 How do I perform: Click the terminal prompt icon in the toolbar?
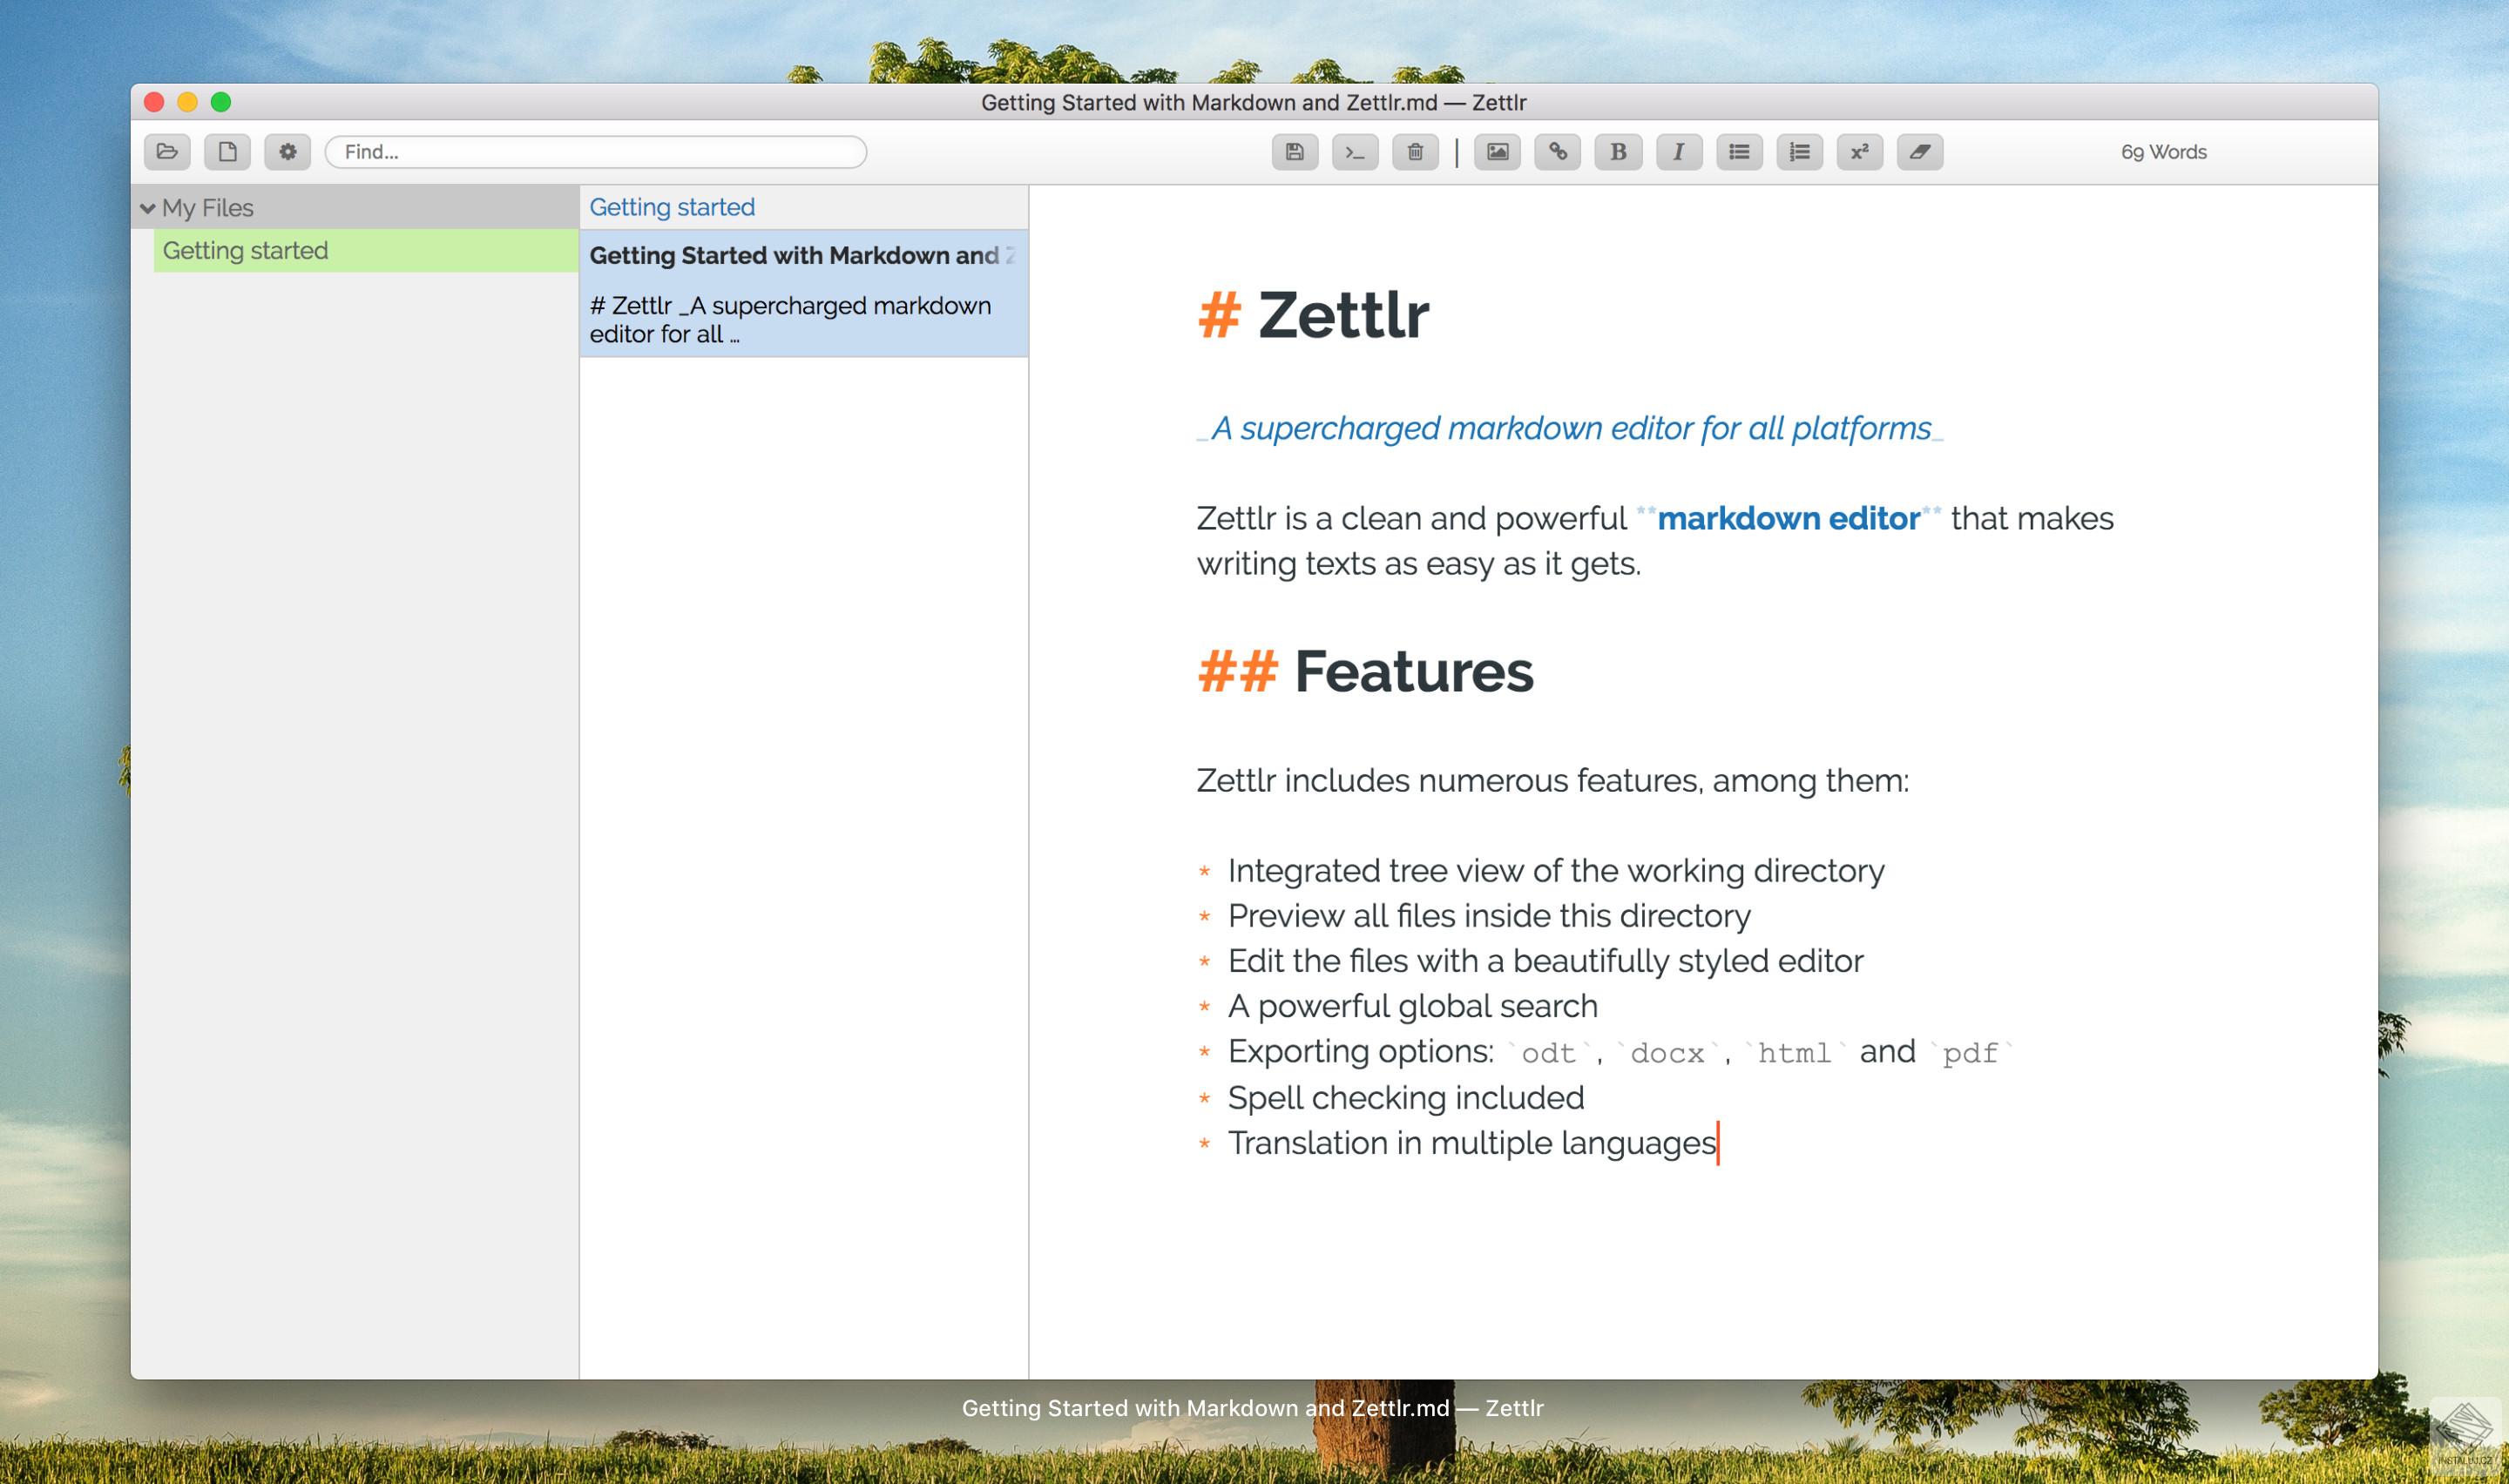pos(1355,152)
